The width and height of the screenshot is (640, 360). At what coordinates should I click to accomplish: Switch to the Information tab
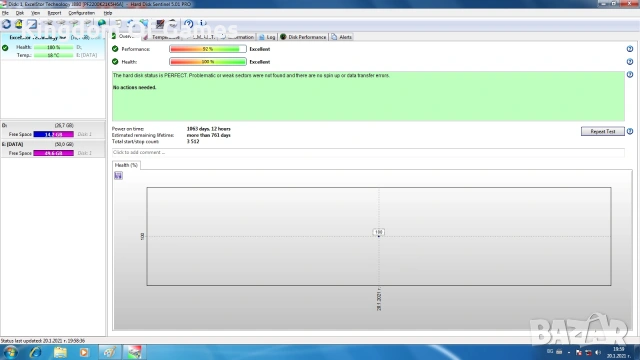coord(237,37)
